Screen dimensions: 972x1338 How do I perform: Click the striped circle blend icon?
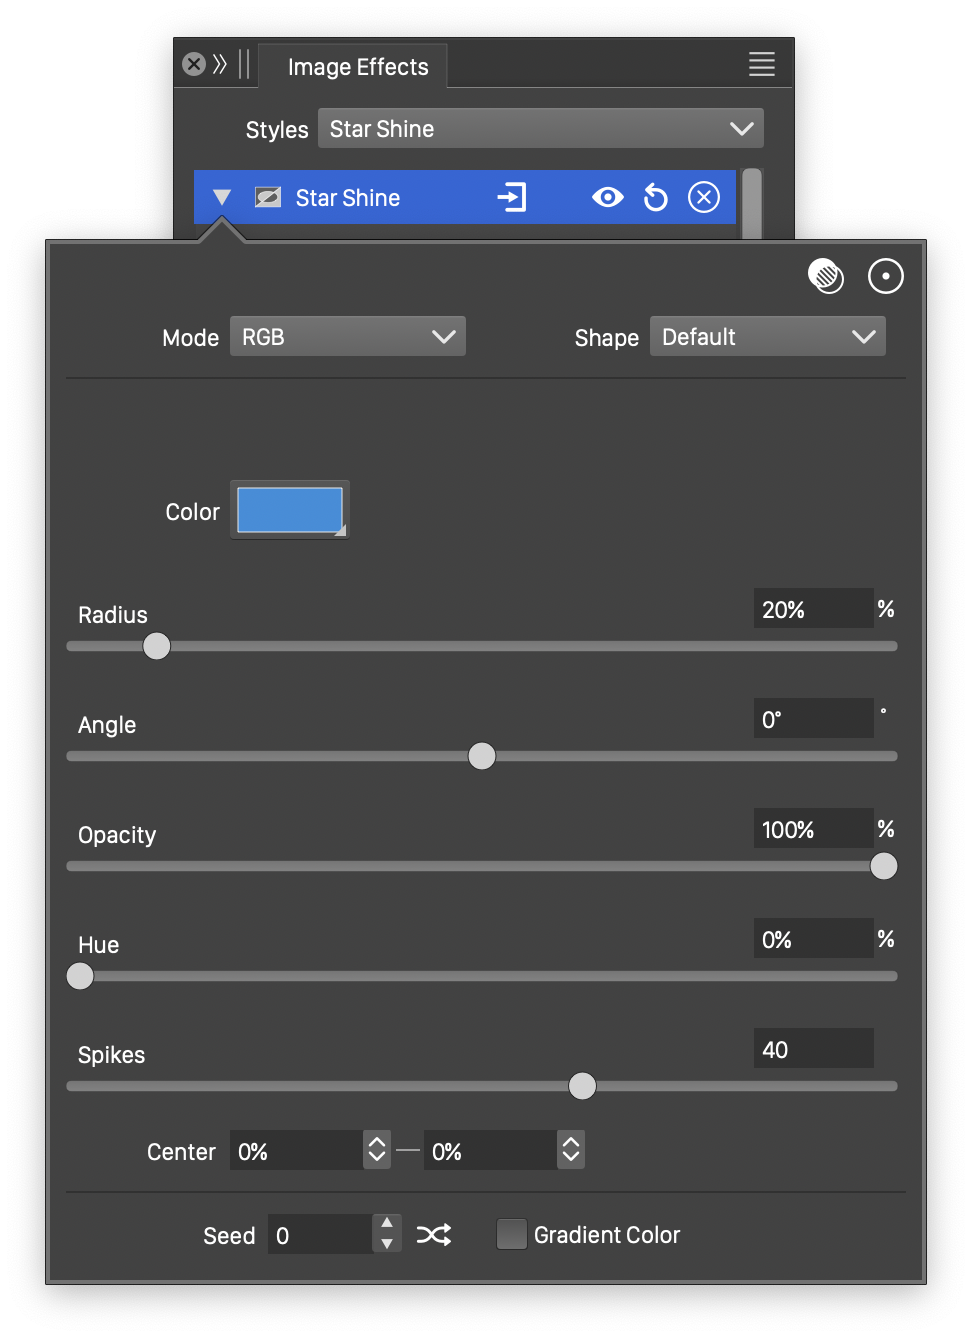pos(826,276)
